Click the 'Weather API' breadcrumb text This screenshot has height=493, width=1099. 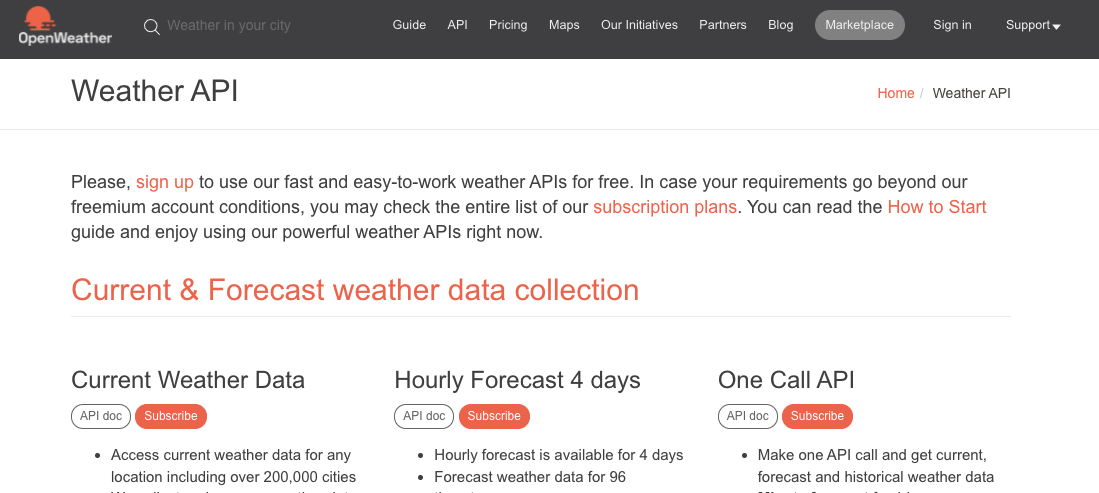[971, 93]
